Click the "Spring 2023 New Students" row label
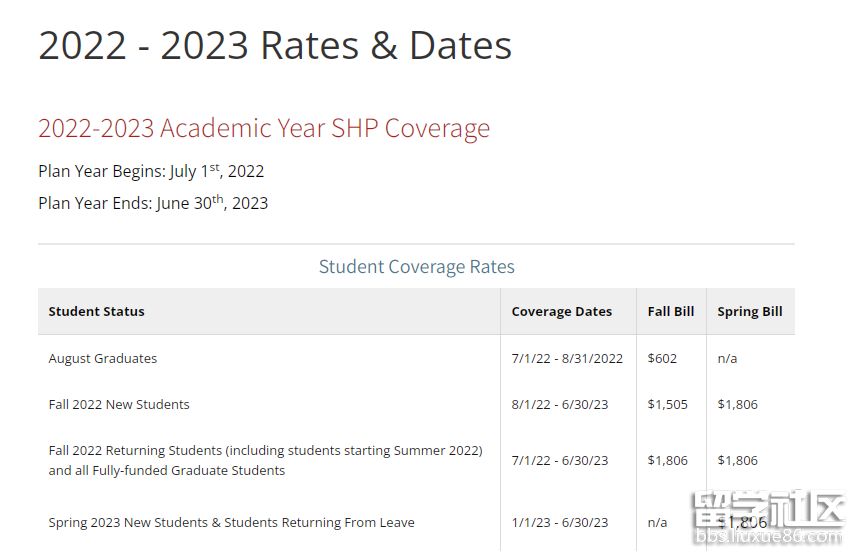 [x=231, y=522]
